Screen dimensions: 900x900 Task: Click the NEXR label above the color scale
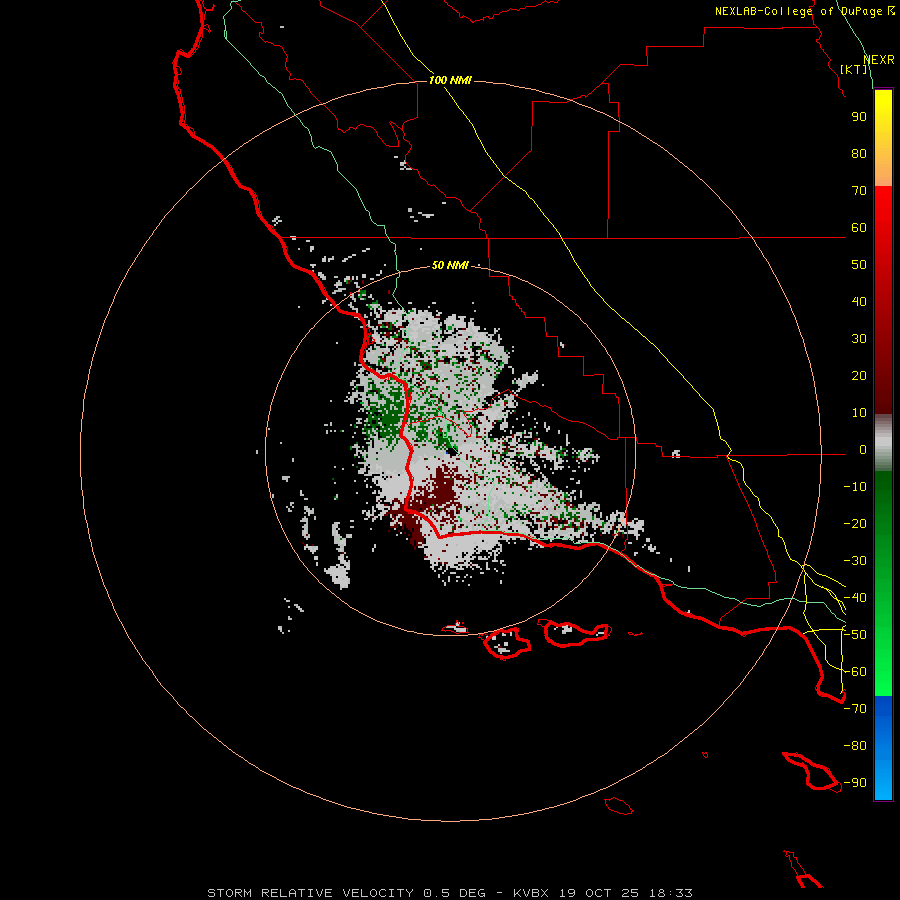[x=879, y=60]
